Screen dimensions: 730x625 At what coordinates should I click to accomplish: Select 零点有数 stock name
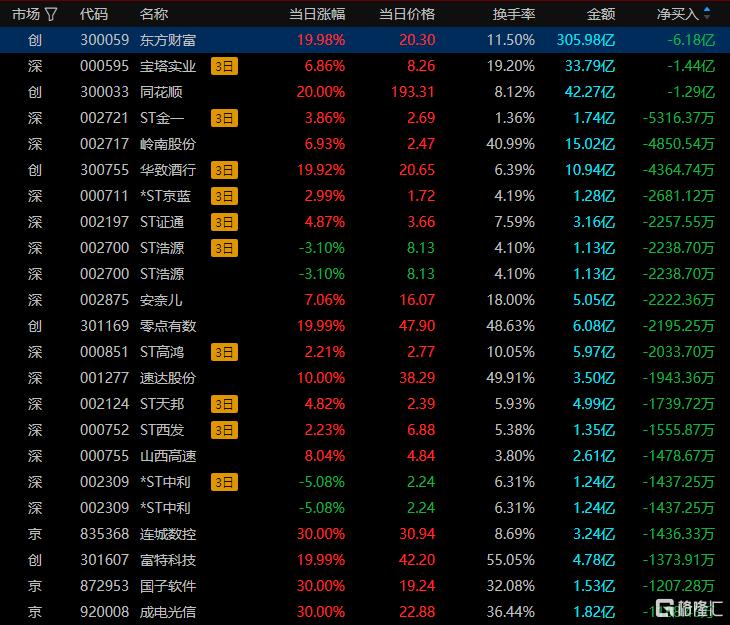(168, 326)
